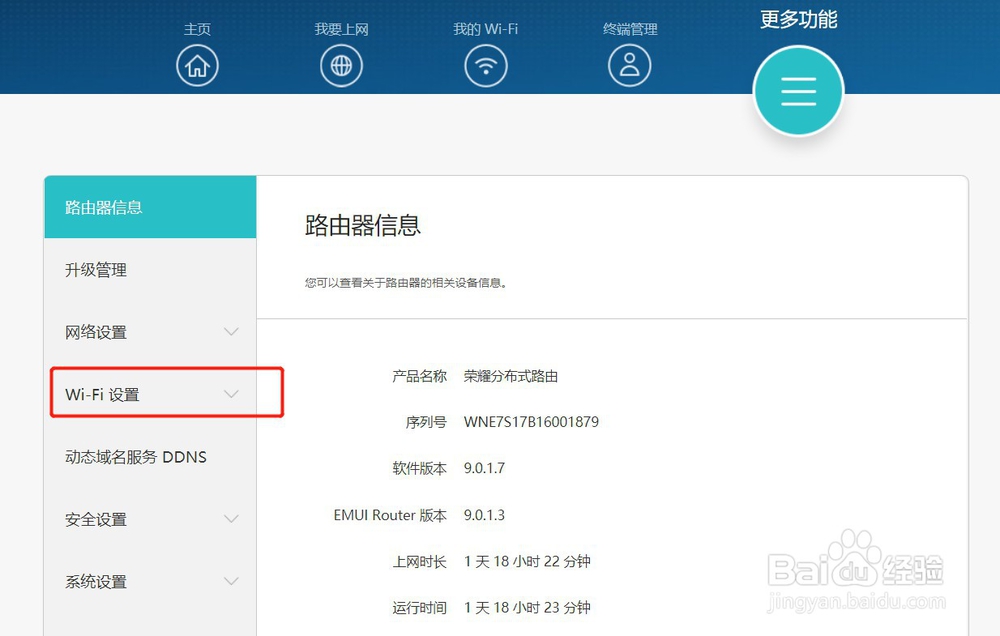Click the 主页 navigation label
Screen dimensions: 1000x636
(x=197, y=29)
